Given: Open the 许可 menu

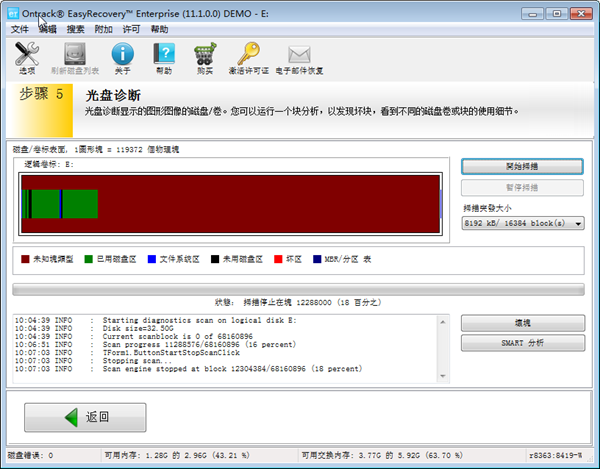Looking at the screenshot, I should (131, 29).
